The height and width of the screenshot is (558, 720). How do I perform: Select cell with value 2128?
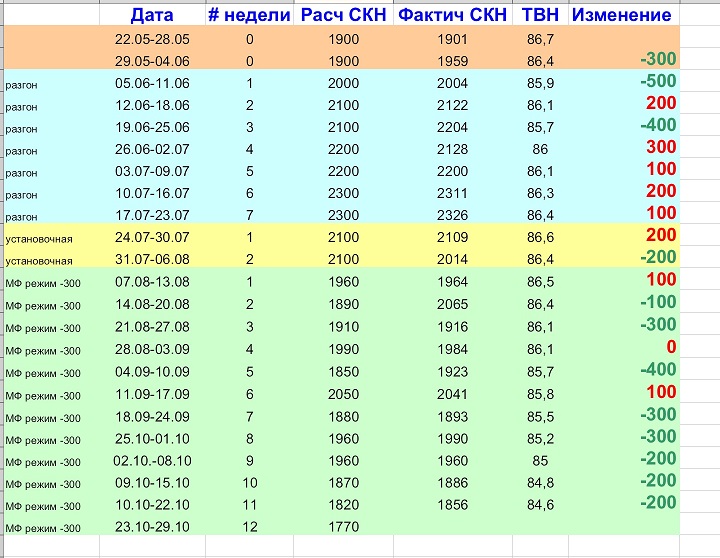point(453,149)
